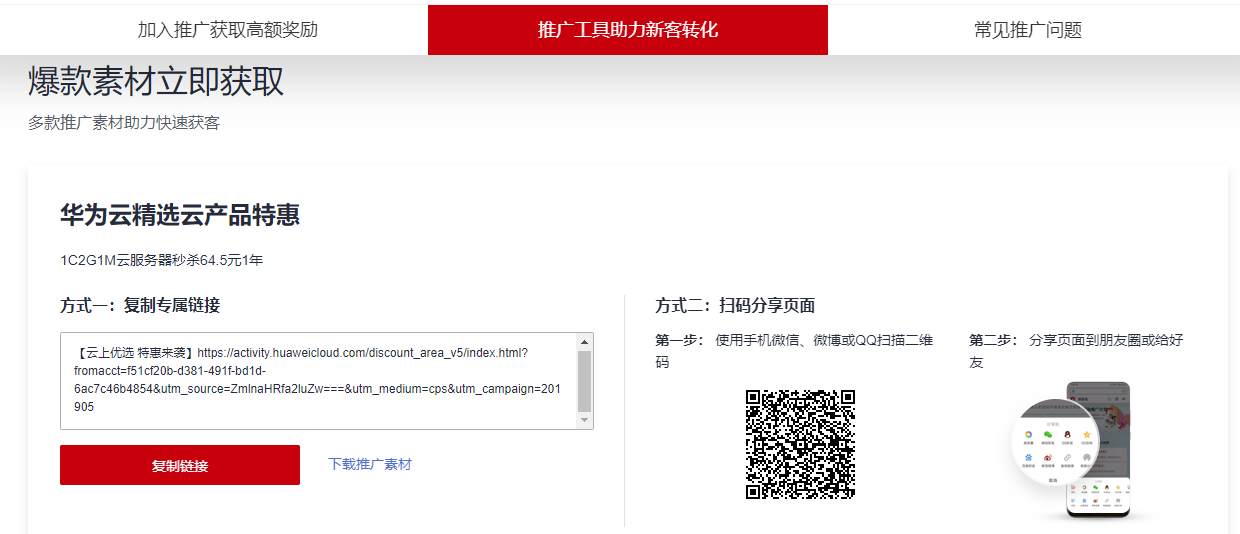Click the 方式二：扫码分享页面 label

[x=735, y=305]
